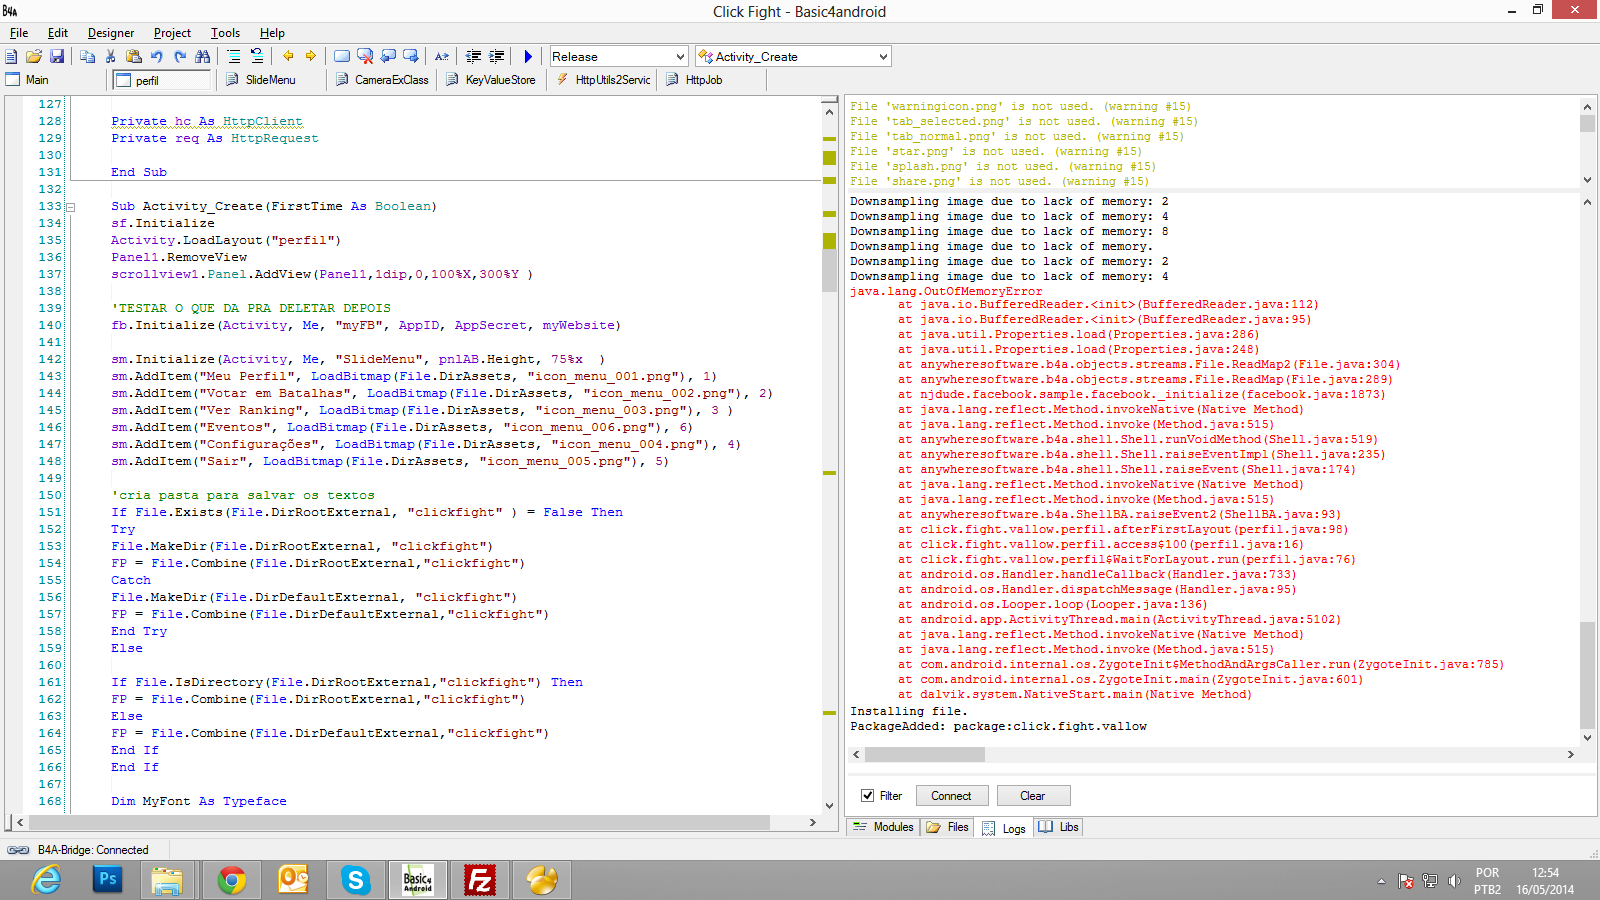Toggle the Filter checkbox in logs

click(x=867, y=796)
